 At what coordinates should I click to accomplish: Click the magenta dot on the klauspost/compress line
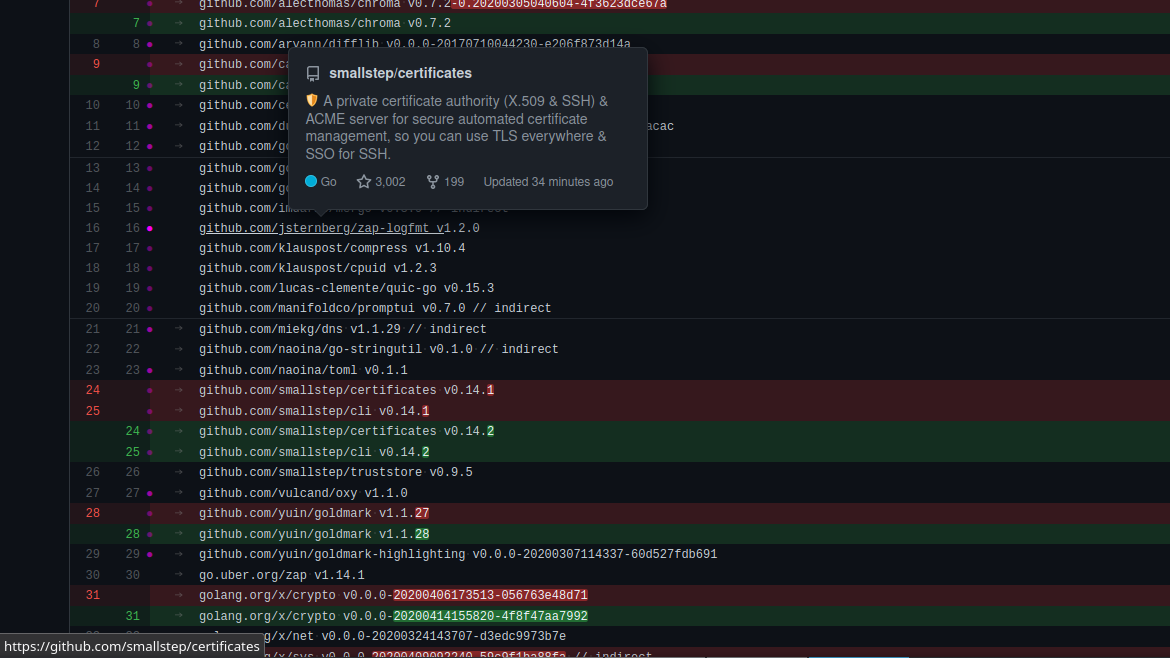pyautogui.click(x=150, y=248)
